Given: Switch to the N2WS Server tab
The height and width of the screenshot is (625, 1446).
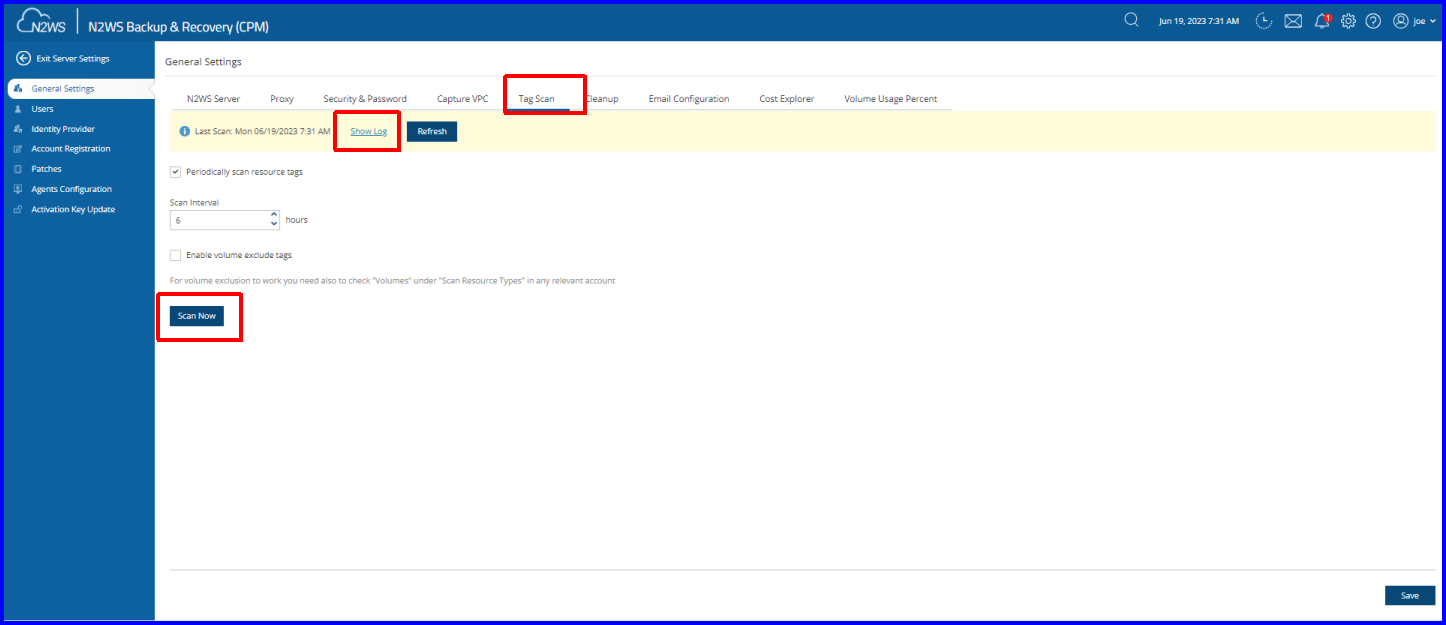Looking at the screenshot, I should [213, 99].
